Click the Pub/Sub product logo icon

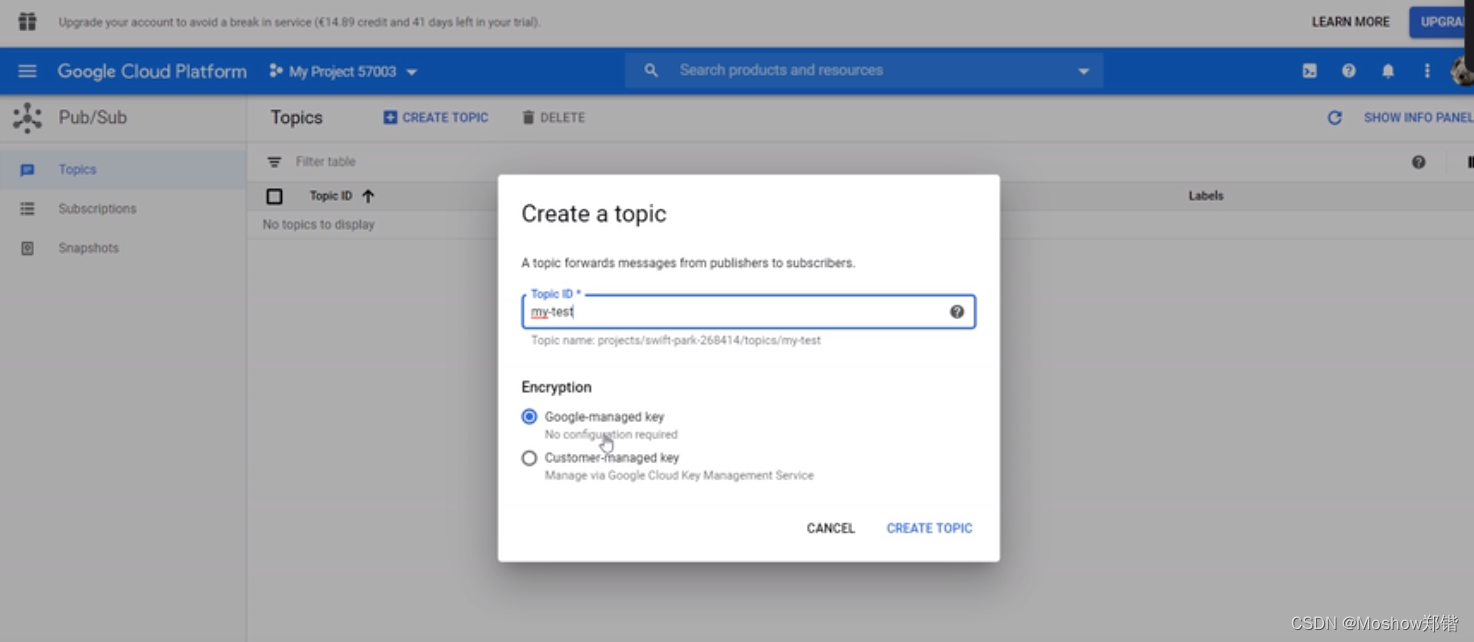pos(27,117)
